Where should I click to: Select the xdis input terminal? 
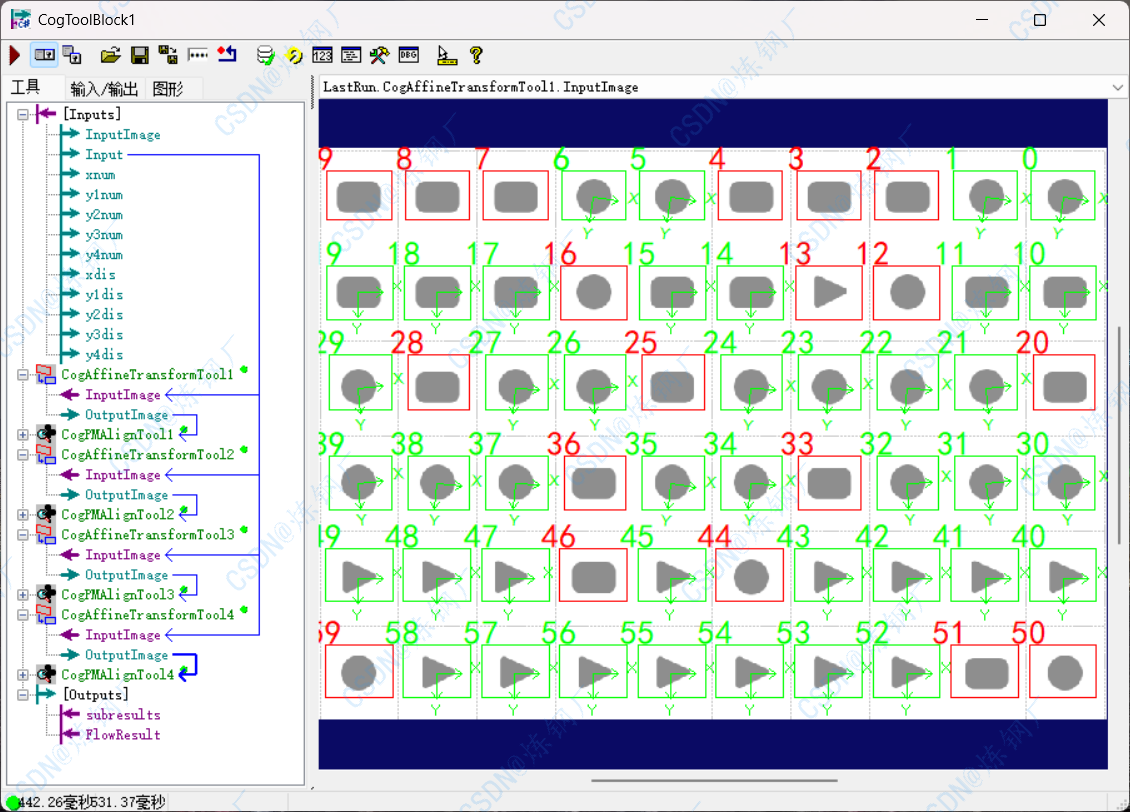point(100,275)
